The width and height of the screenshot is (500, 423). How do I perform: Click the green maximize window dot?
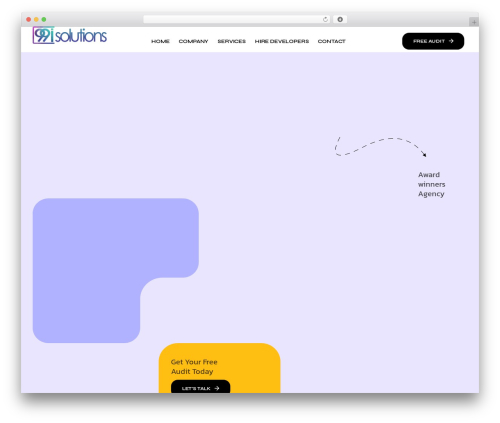[44, 19]
